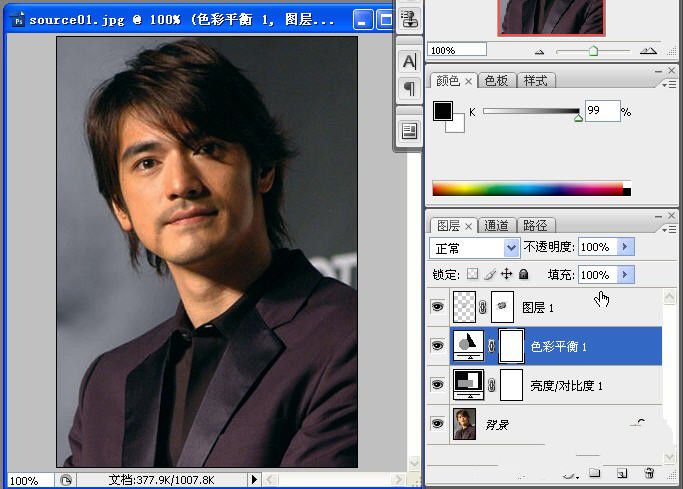Close the 图层 tab with its x
The width and height of the screenshot is (683, 489).
point(468,226)
